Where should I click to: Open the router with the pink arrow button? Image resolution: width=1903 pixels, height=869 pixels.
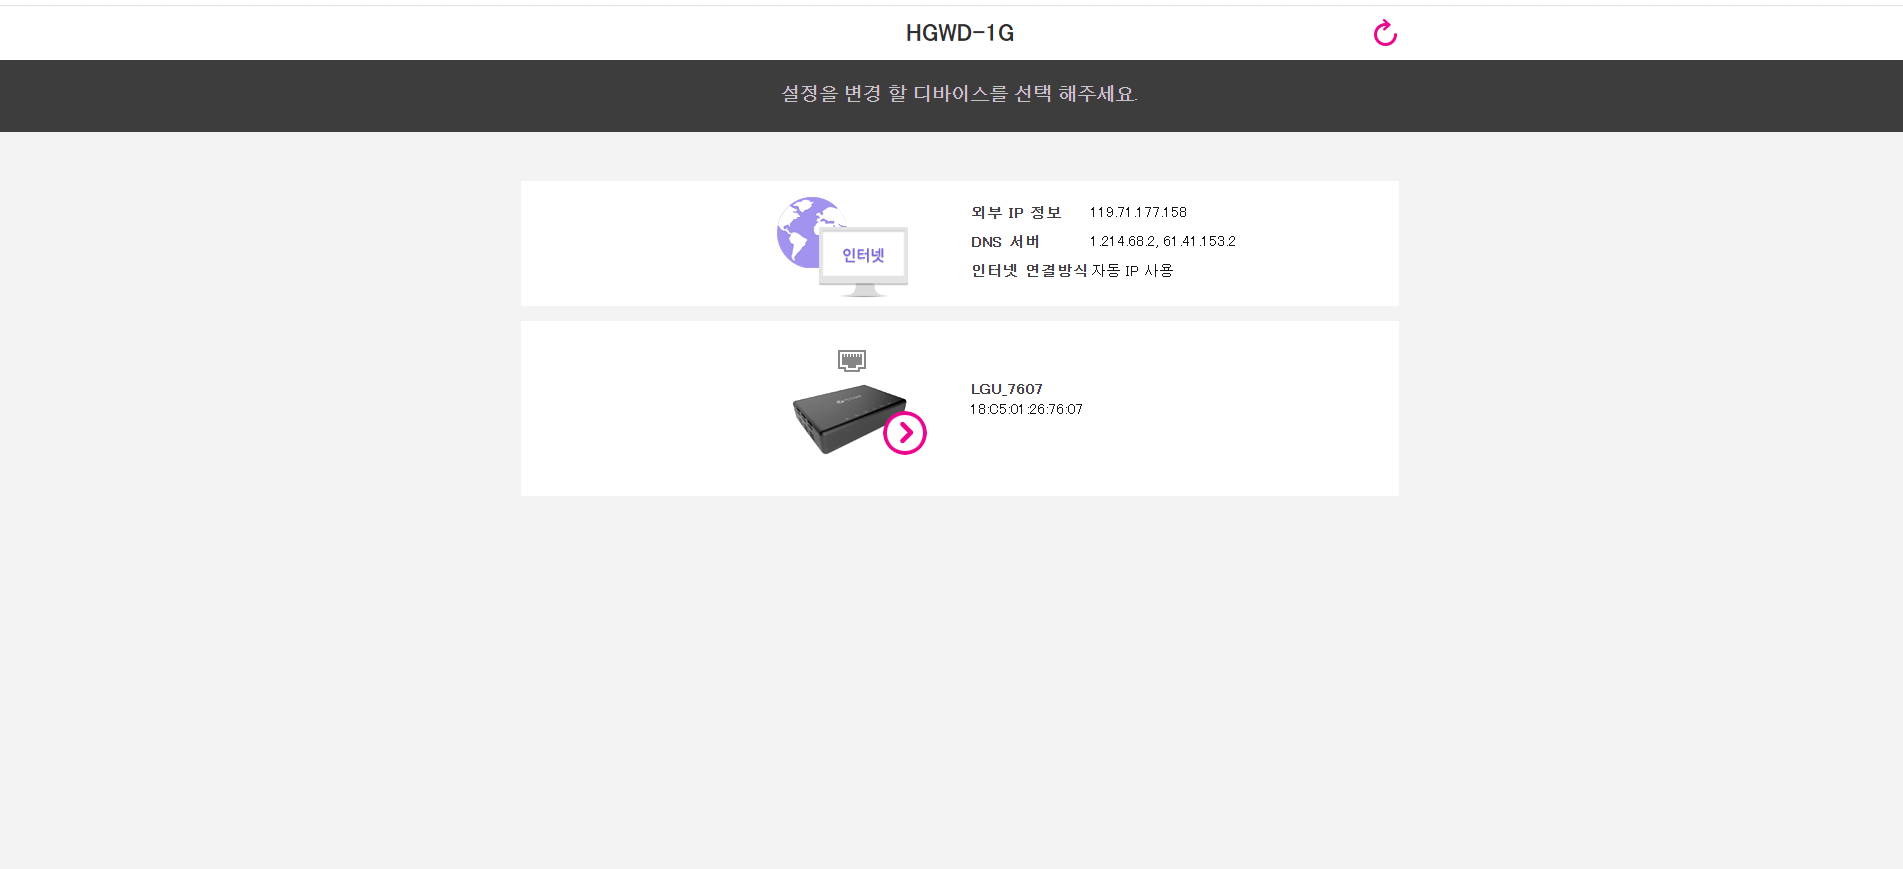pyautogui.click(x=905, y=433)
